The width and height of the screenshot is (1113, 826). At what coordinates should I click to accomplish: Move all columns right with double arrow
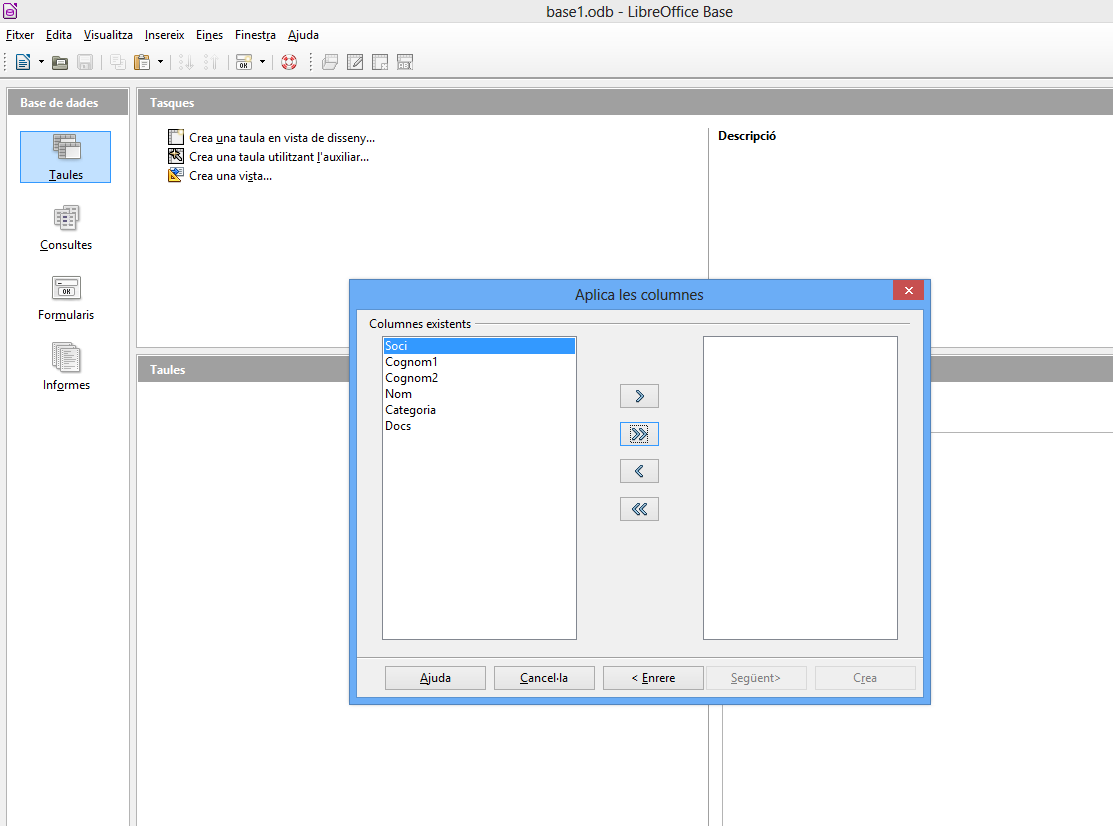pos(639,434)
